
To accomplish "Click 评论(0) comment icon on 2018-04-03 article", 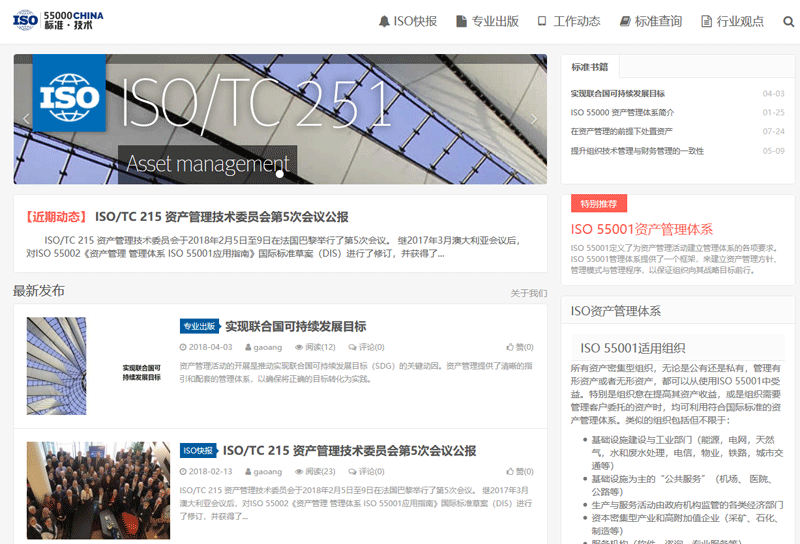I will click(366, 347).
